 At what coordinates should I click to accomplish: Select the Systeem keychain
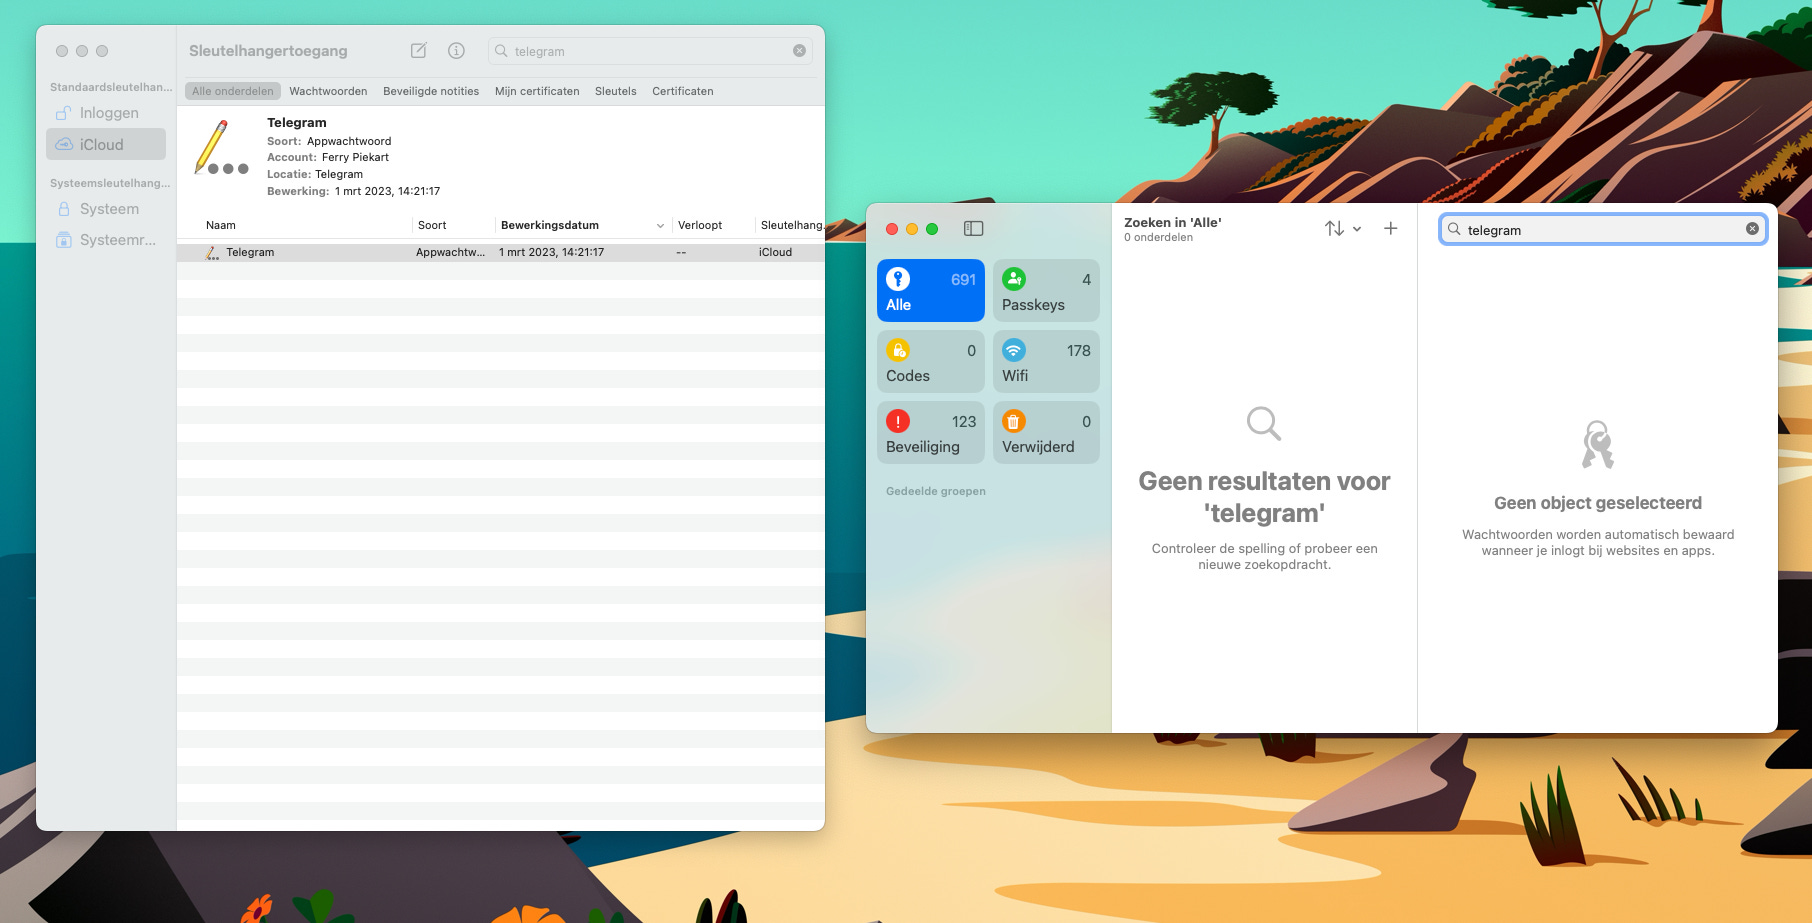coord(106,209)
